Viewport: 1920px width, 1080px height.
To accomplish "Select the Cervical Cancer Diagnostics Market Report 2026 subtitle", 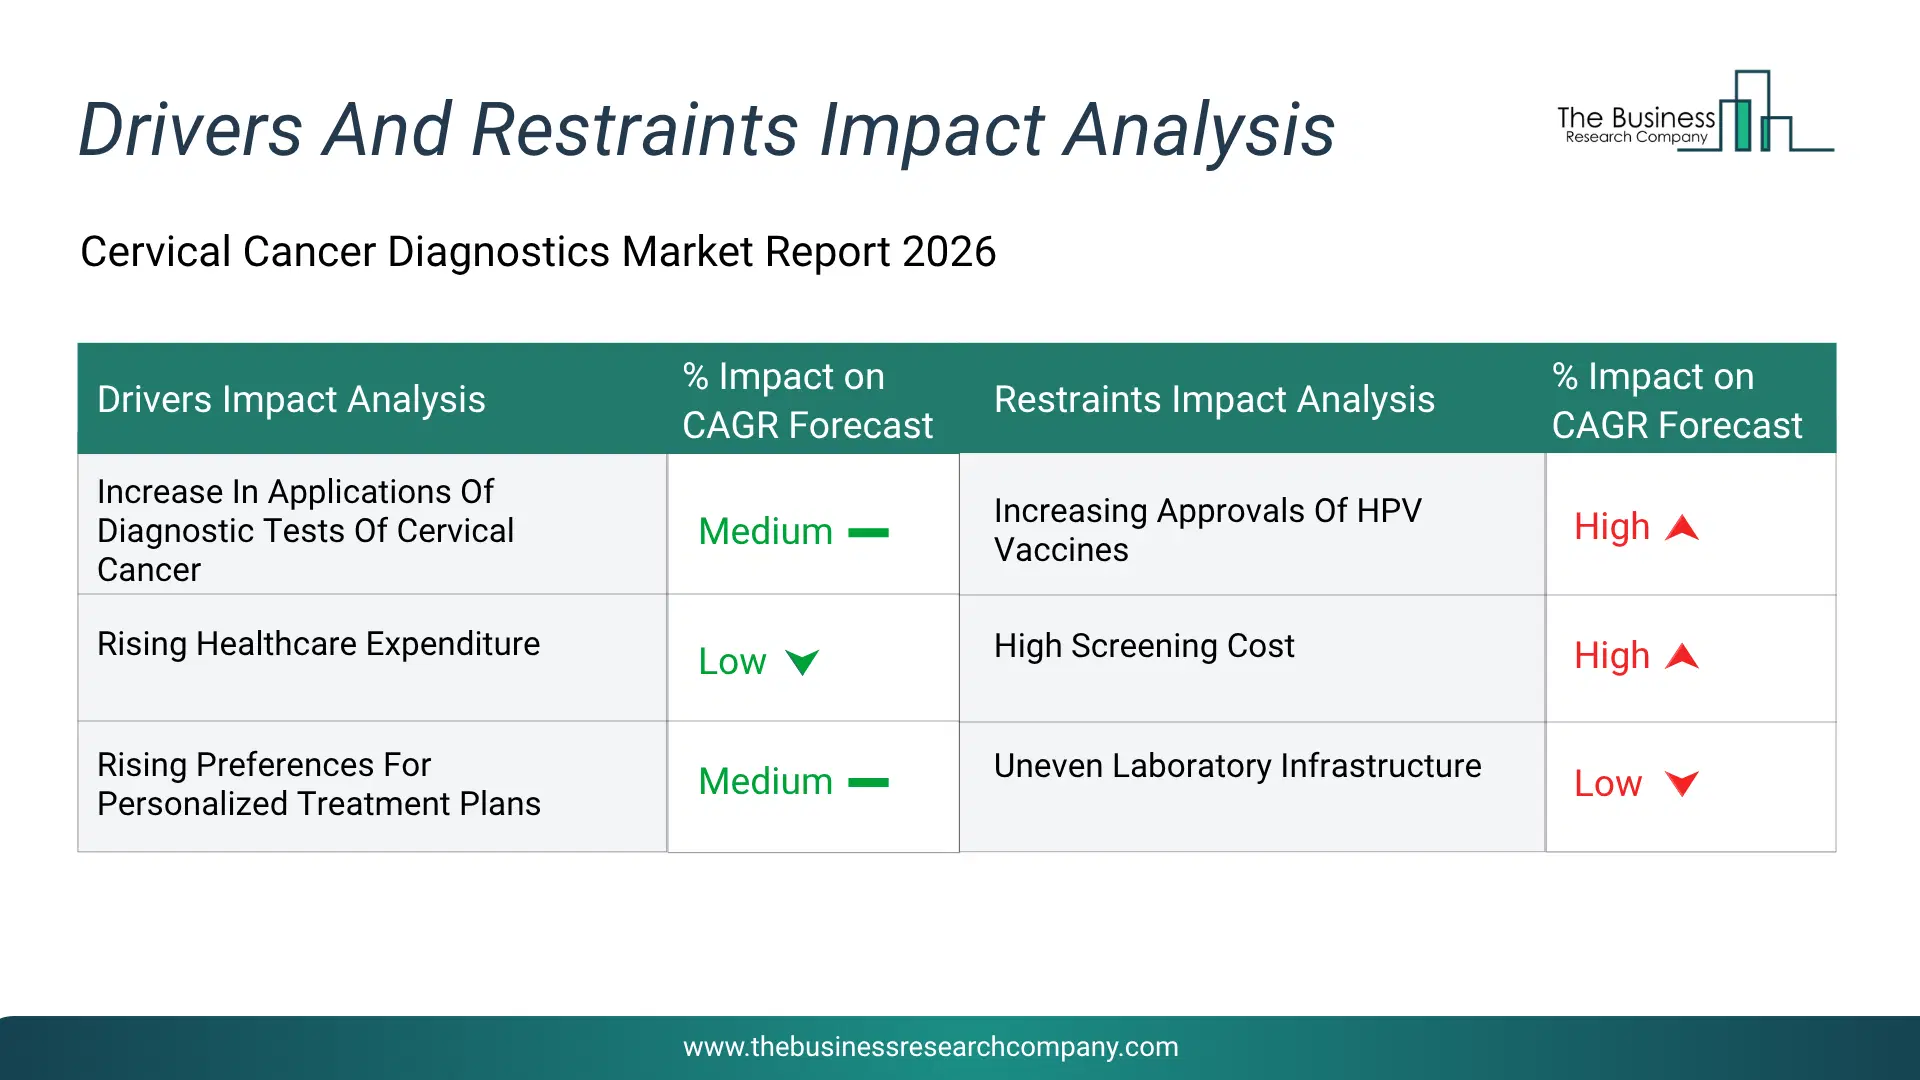I will pyautogui.click(x=538, y=252).
